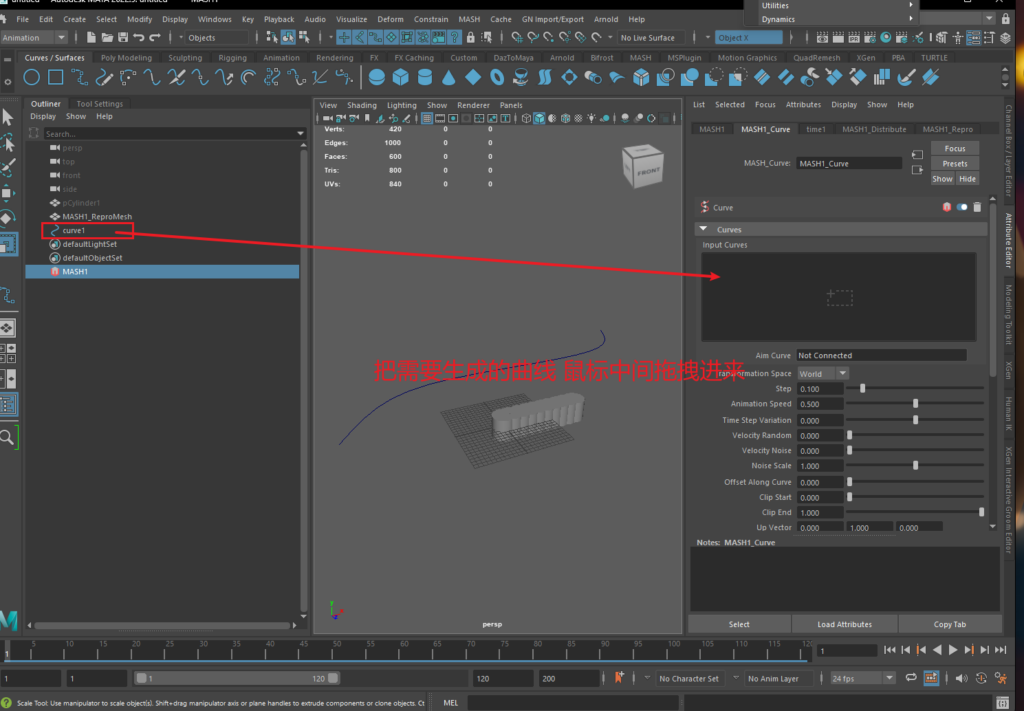Open the Script Editor icon bottom right
1024x711 pixels.
(1003, 703)
